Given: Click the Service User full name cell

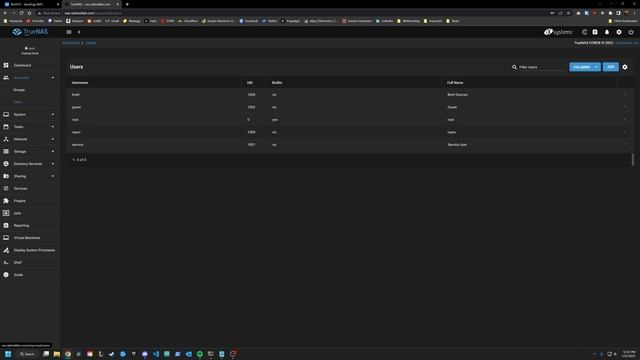Looking at the screenshot, I should tap(457, 144).
